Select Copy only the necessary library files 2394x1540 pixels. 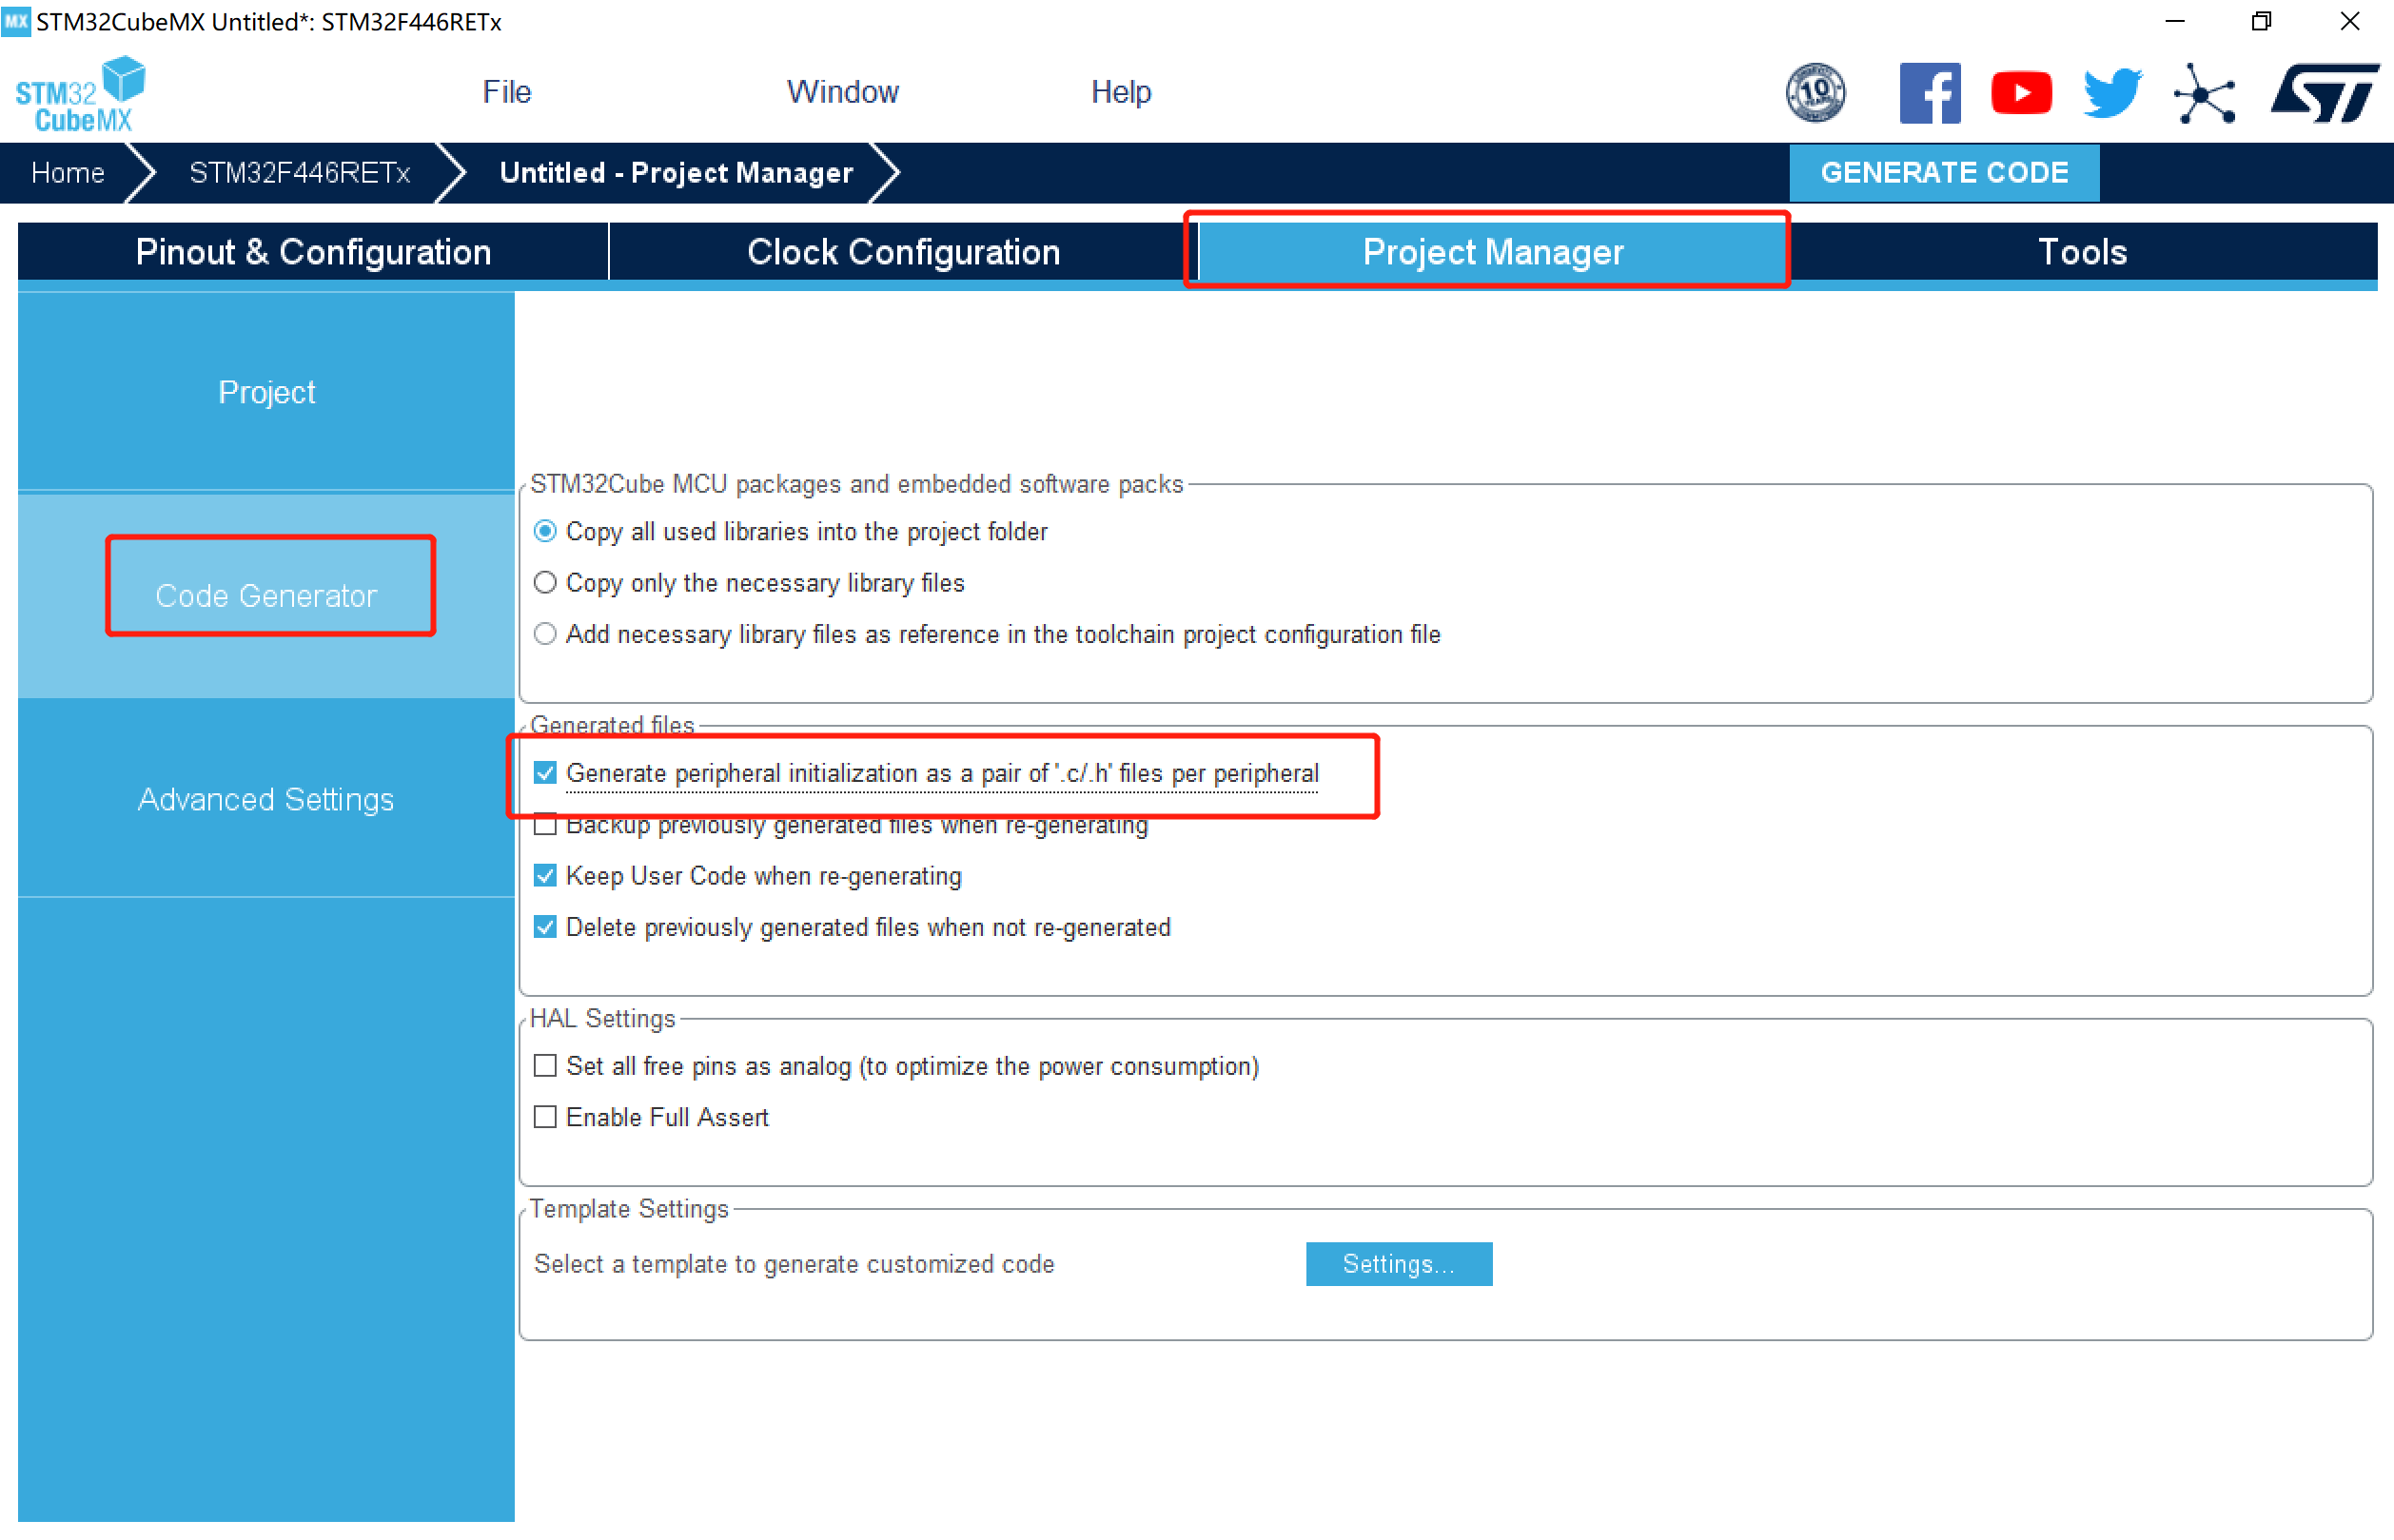[x=545, y=583]
